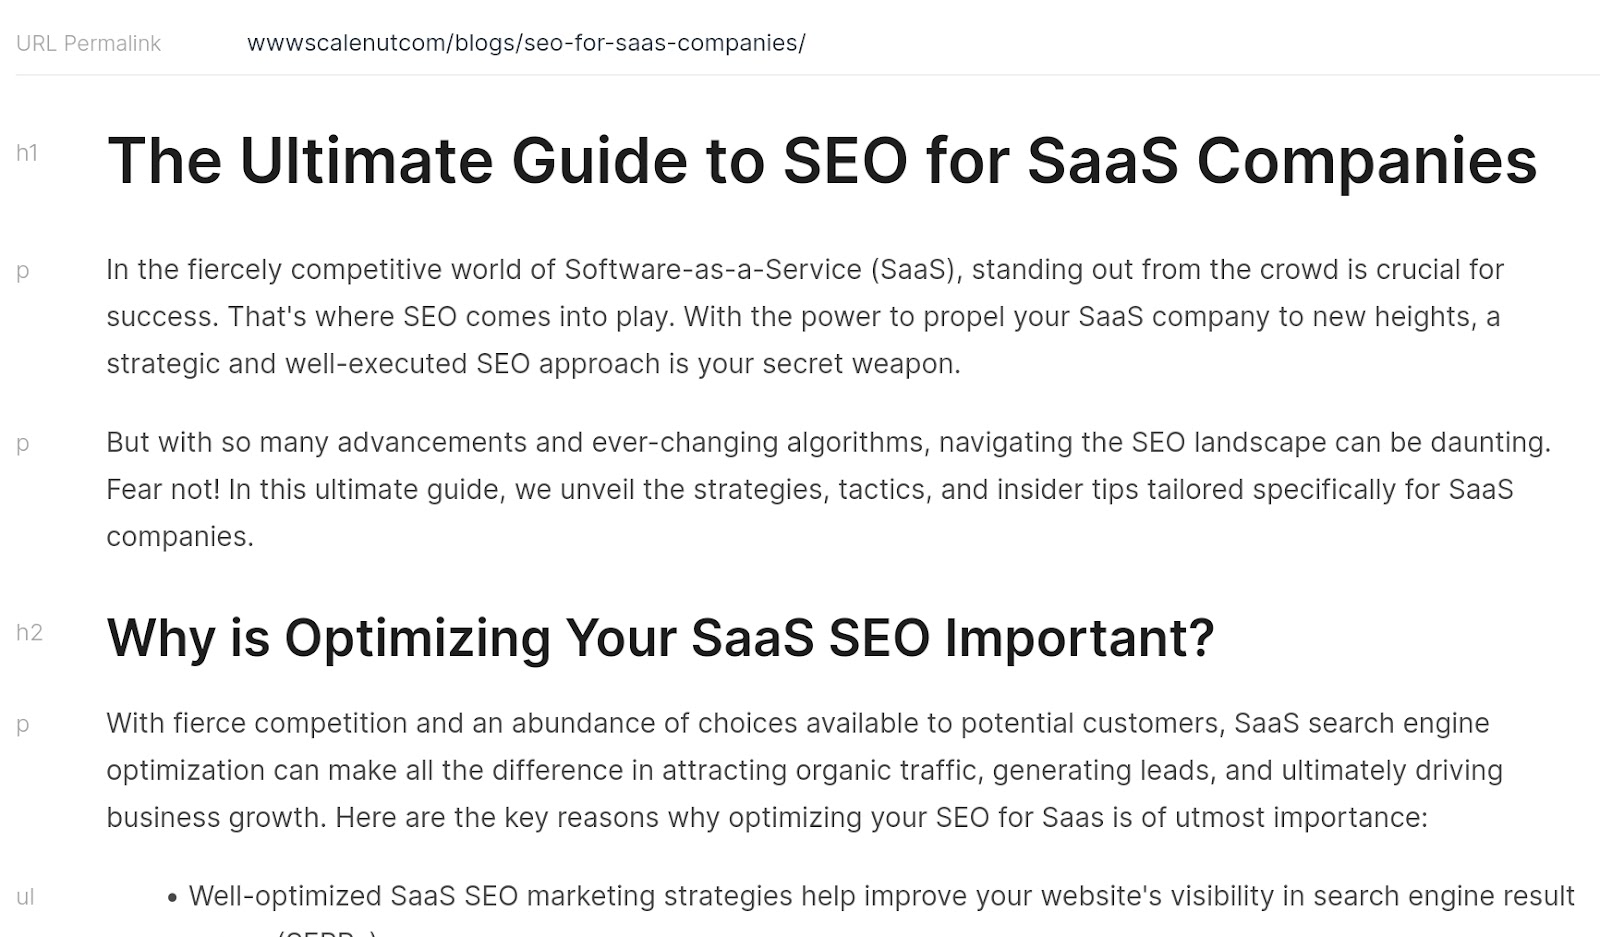Click the ul block tag marker
Screen dimensions: 1600x937
[x=25, y=898]
